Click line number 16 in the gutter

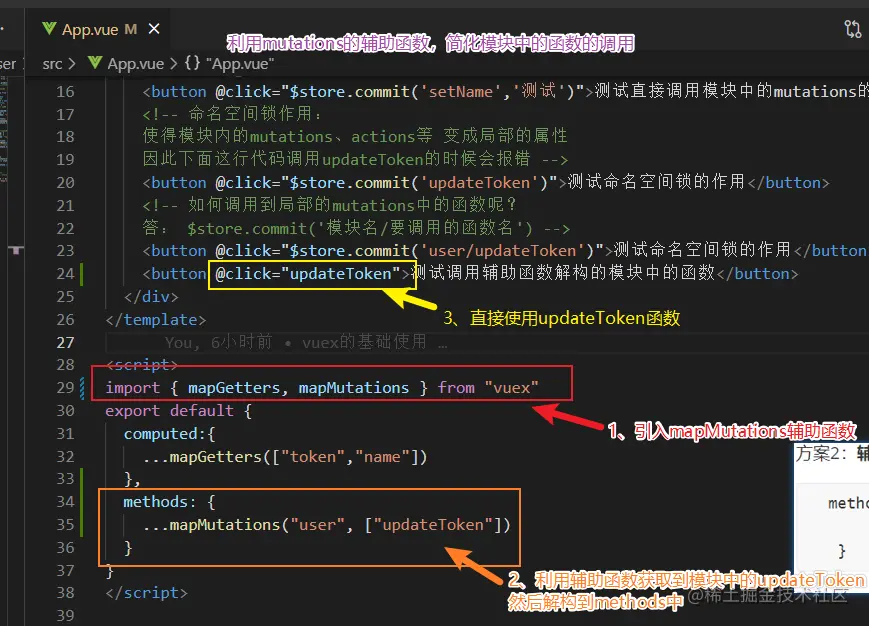pyautogui.click(x=65, y=91)
